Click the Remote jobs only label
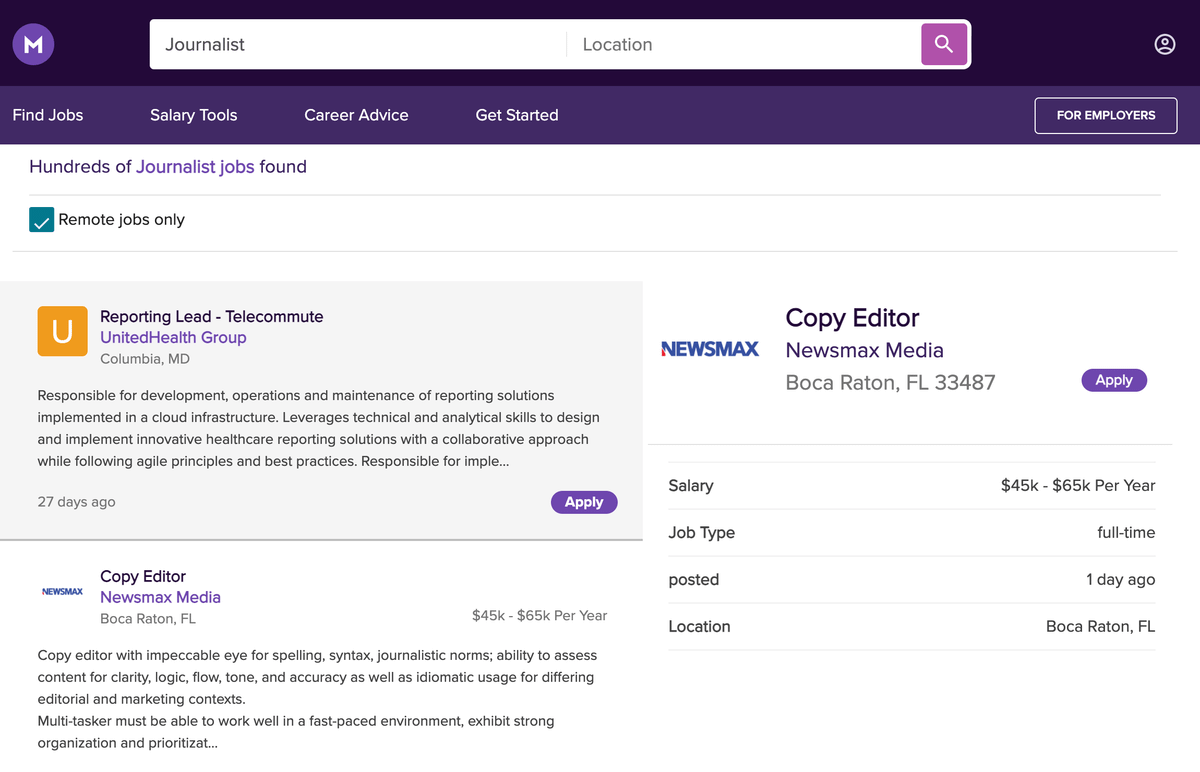1200x772 pixels. pos(122,220)
